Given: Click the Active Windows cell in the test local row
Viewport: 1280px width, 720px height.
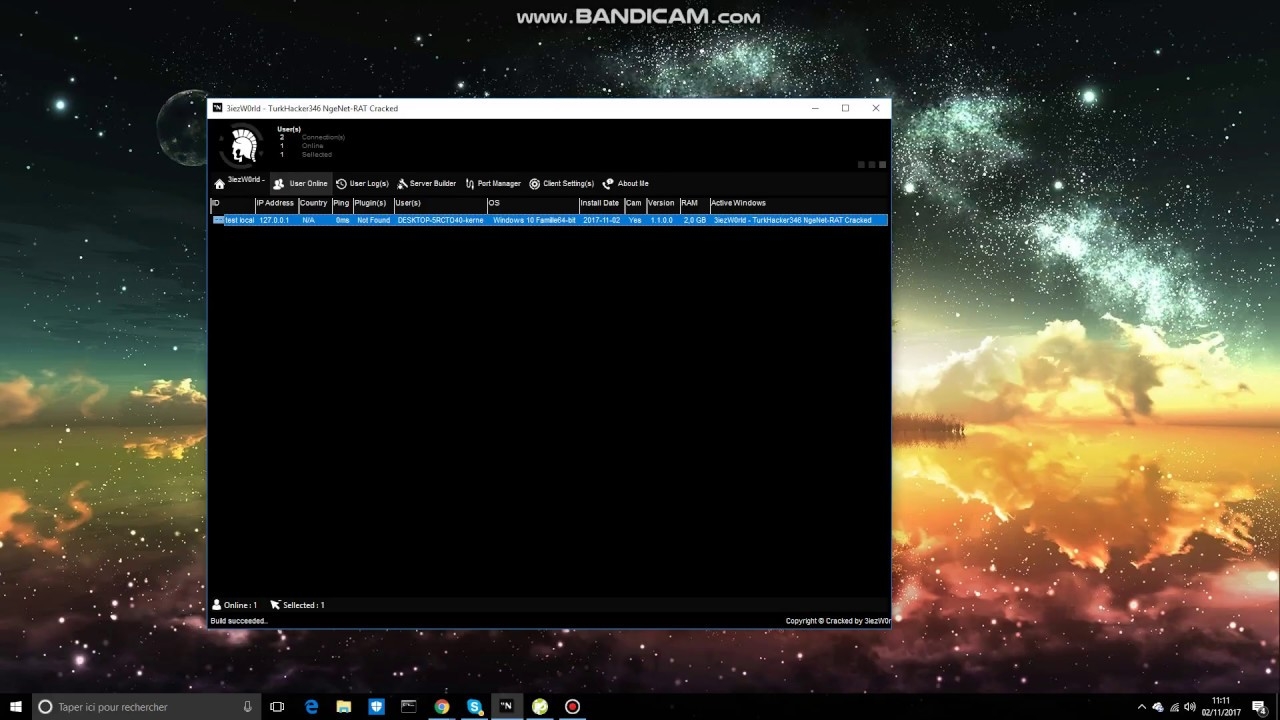Looking at the screenshot, I should (792, 220).
